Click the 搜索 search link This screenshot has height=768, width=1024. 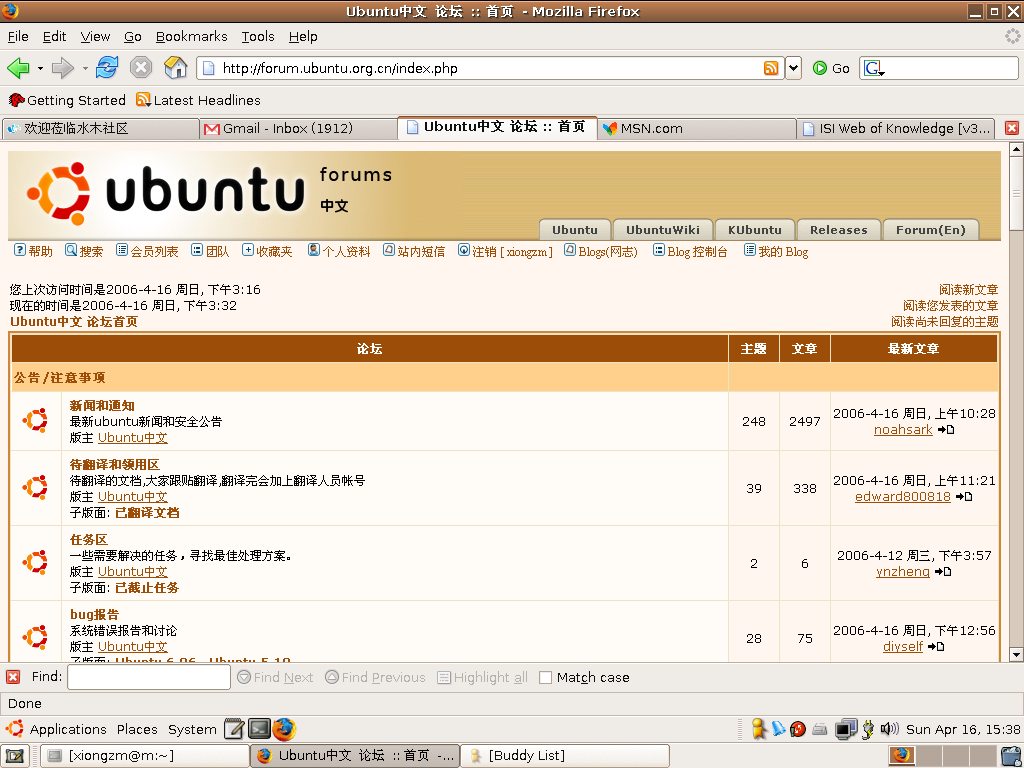[x=84, y=251]
